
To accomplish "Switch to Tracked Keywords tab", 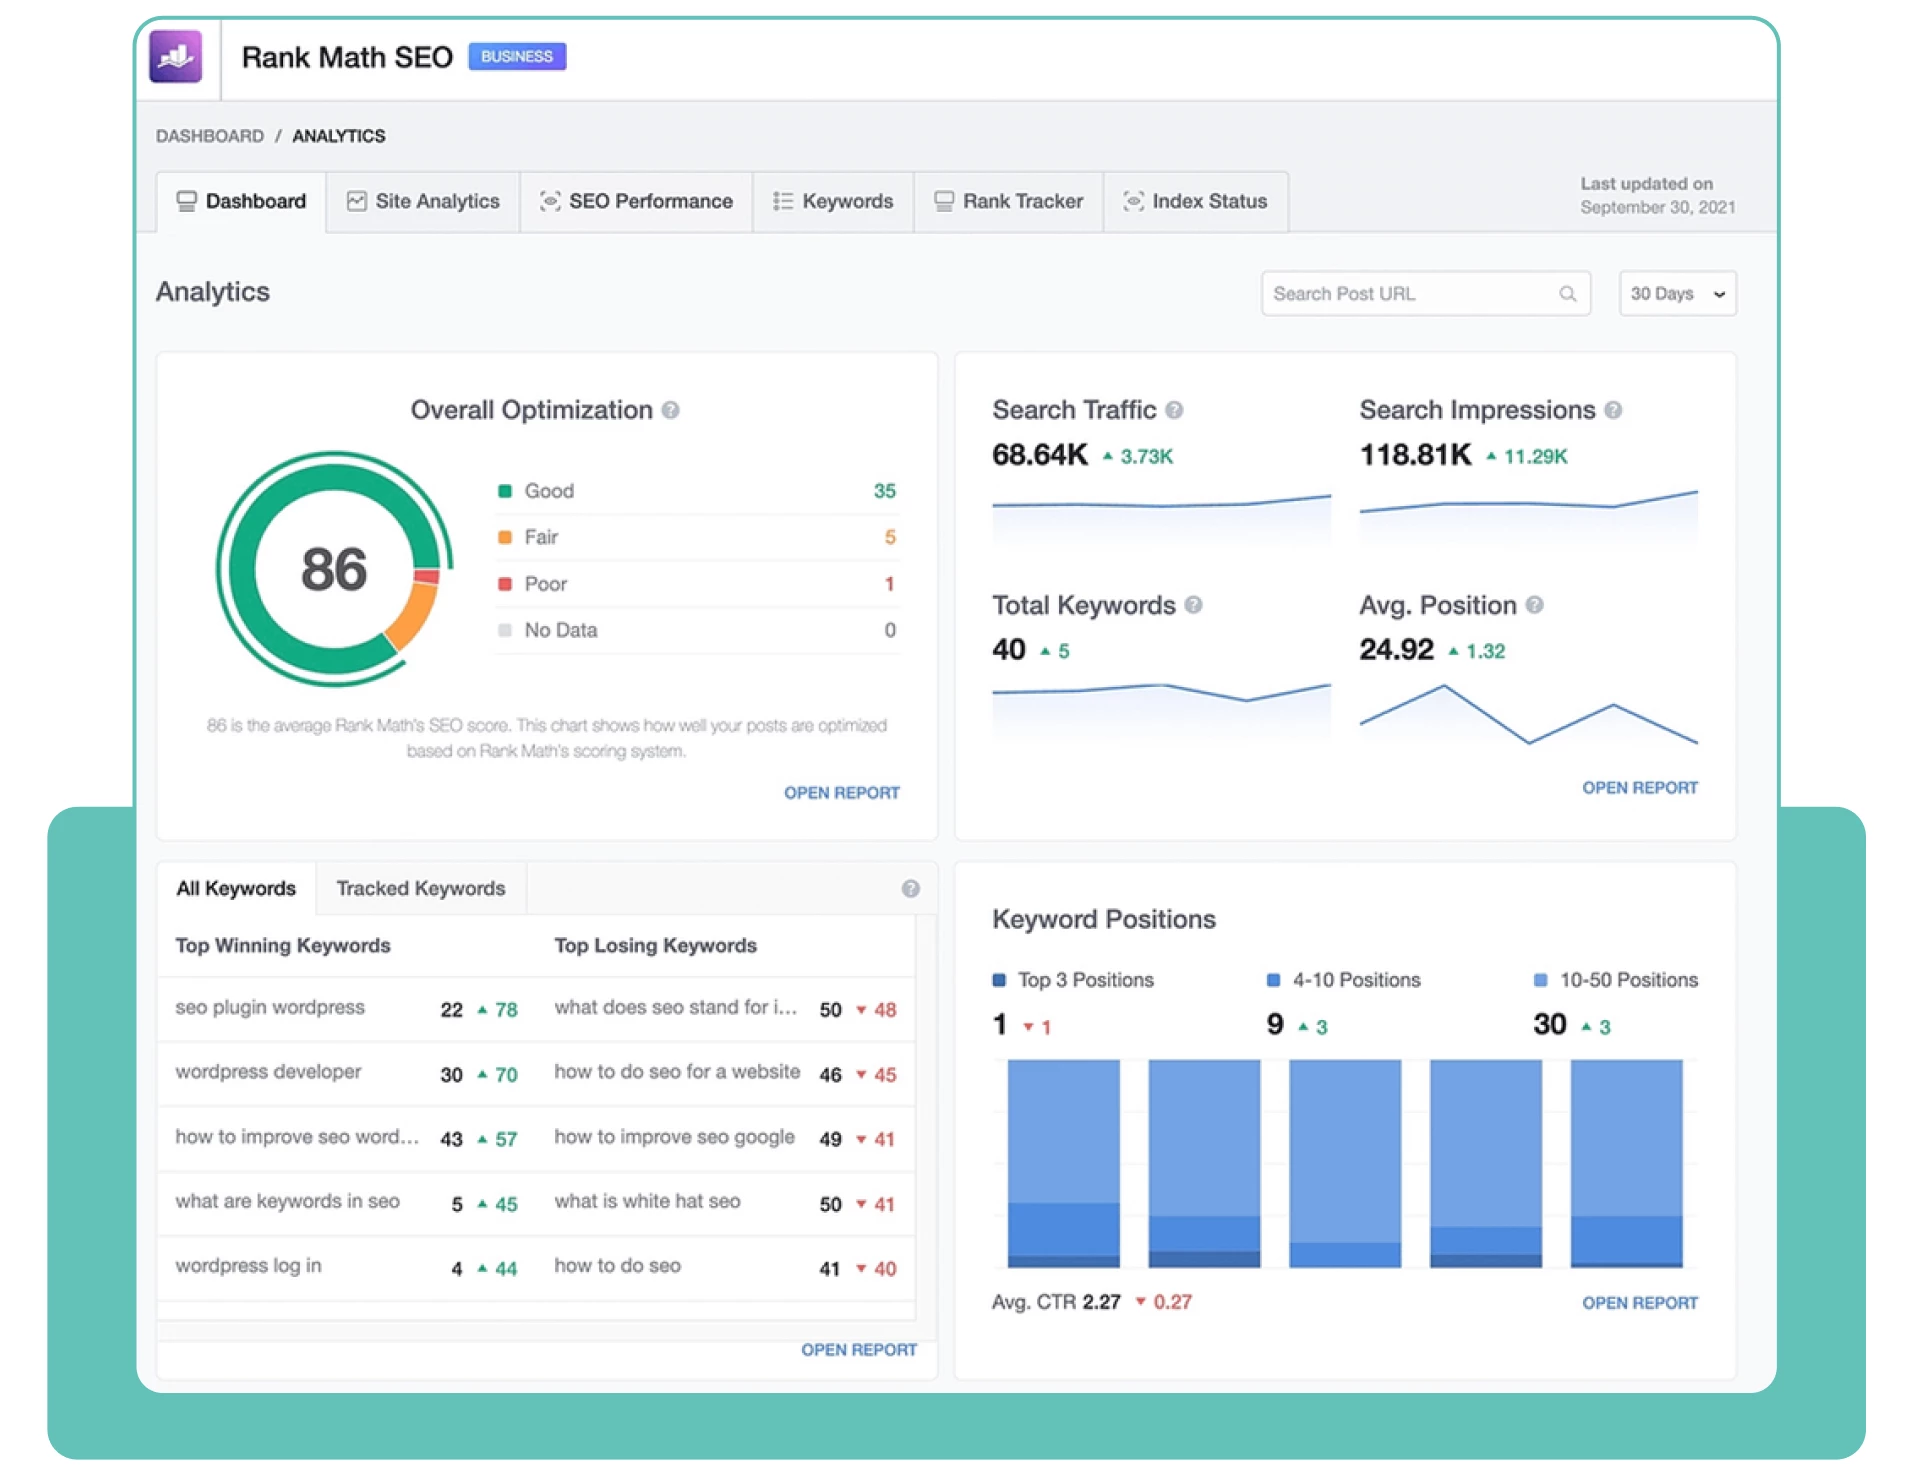I will pyautogui.click(x=421, y=889).
